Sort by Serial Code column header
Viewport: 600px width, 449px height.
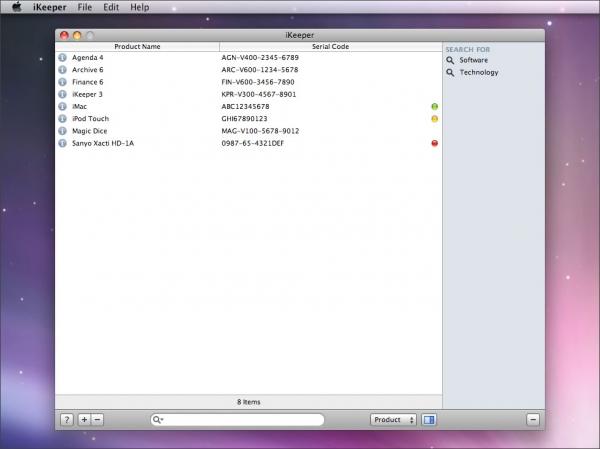click(331, 47)
